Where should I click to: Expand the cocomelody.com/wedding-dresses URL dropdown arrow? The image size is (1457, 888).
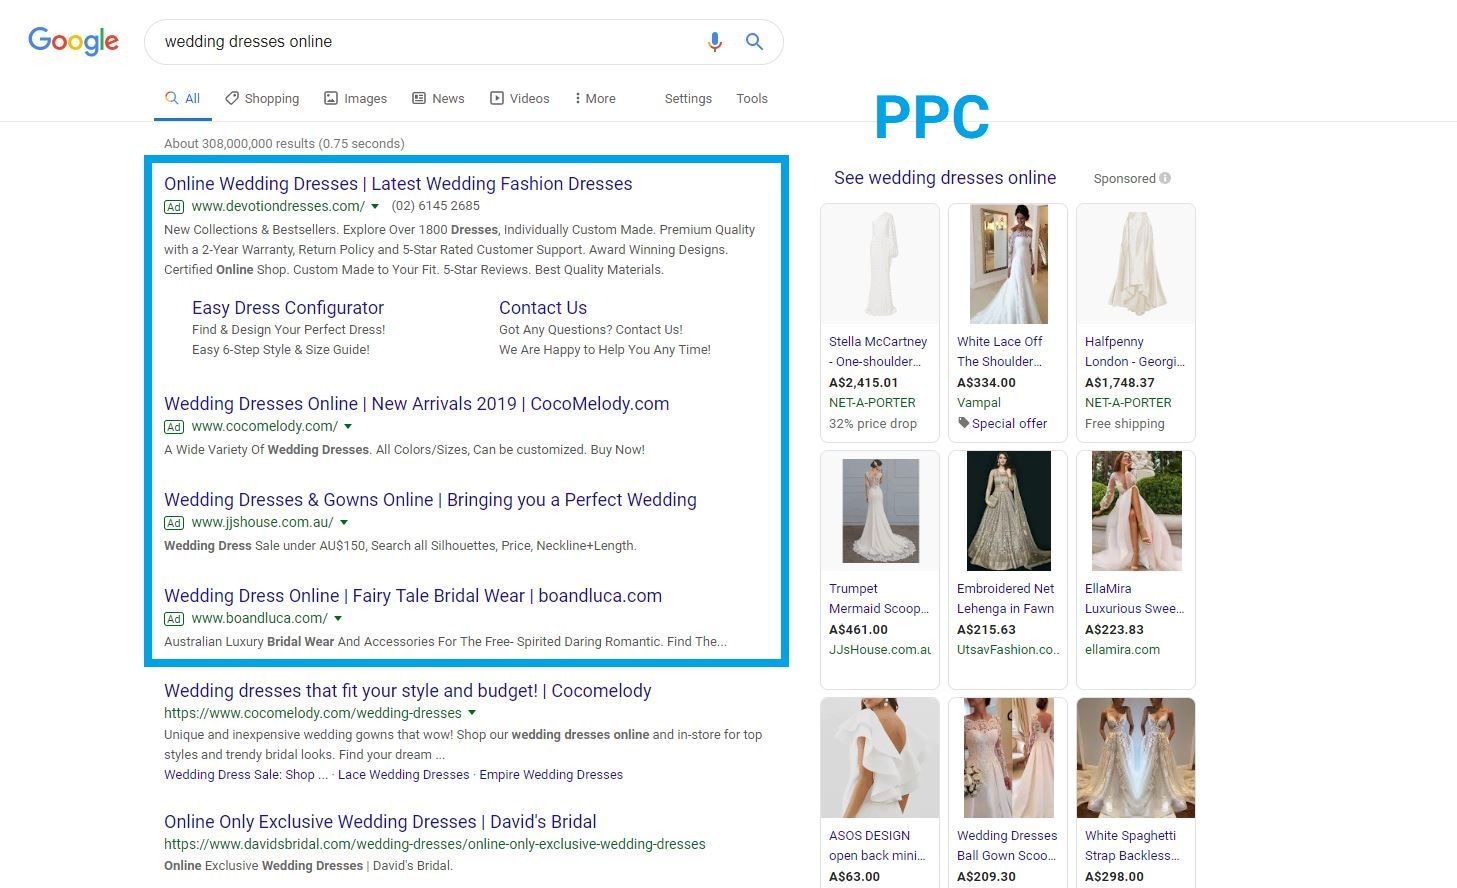tap(472, 713)
